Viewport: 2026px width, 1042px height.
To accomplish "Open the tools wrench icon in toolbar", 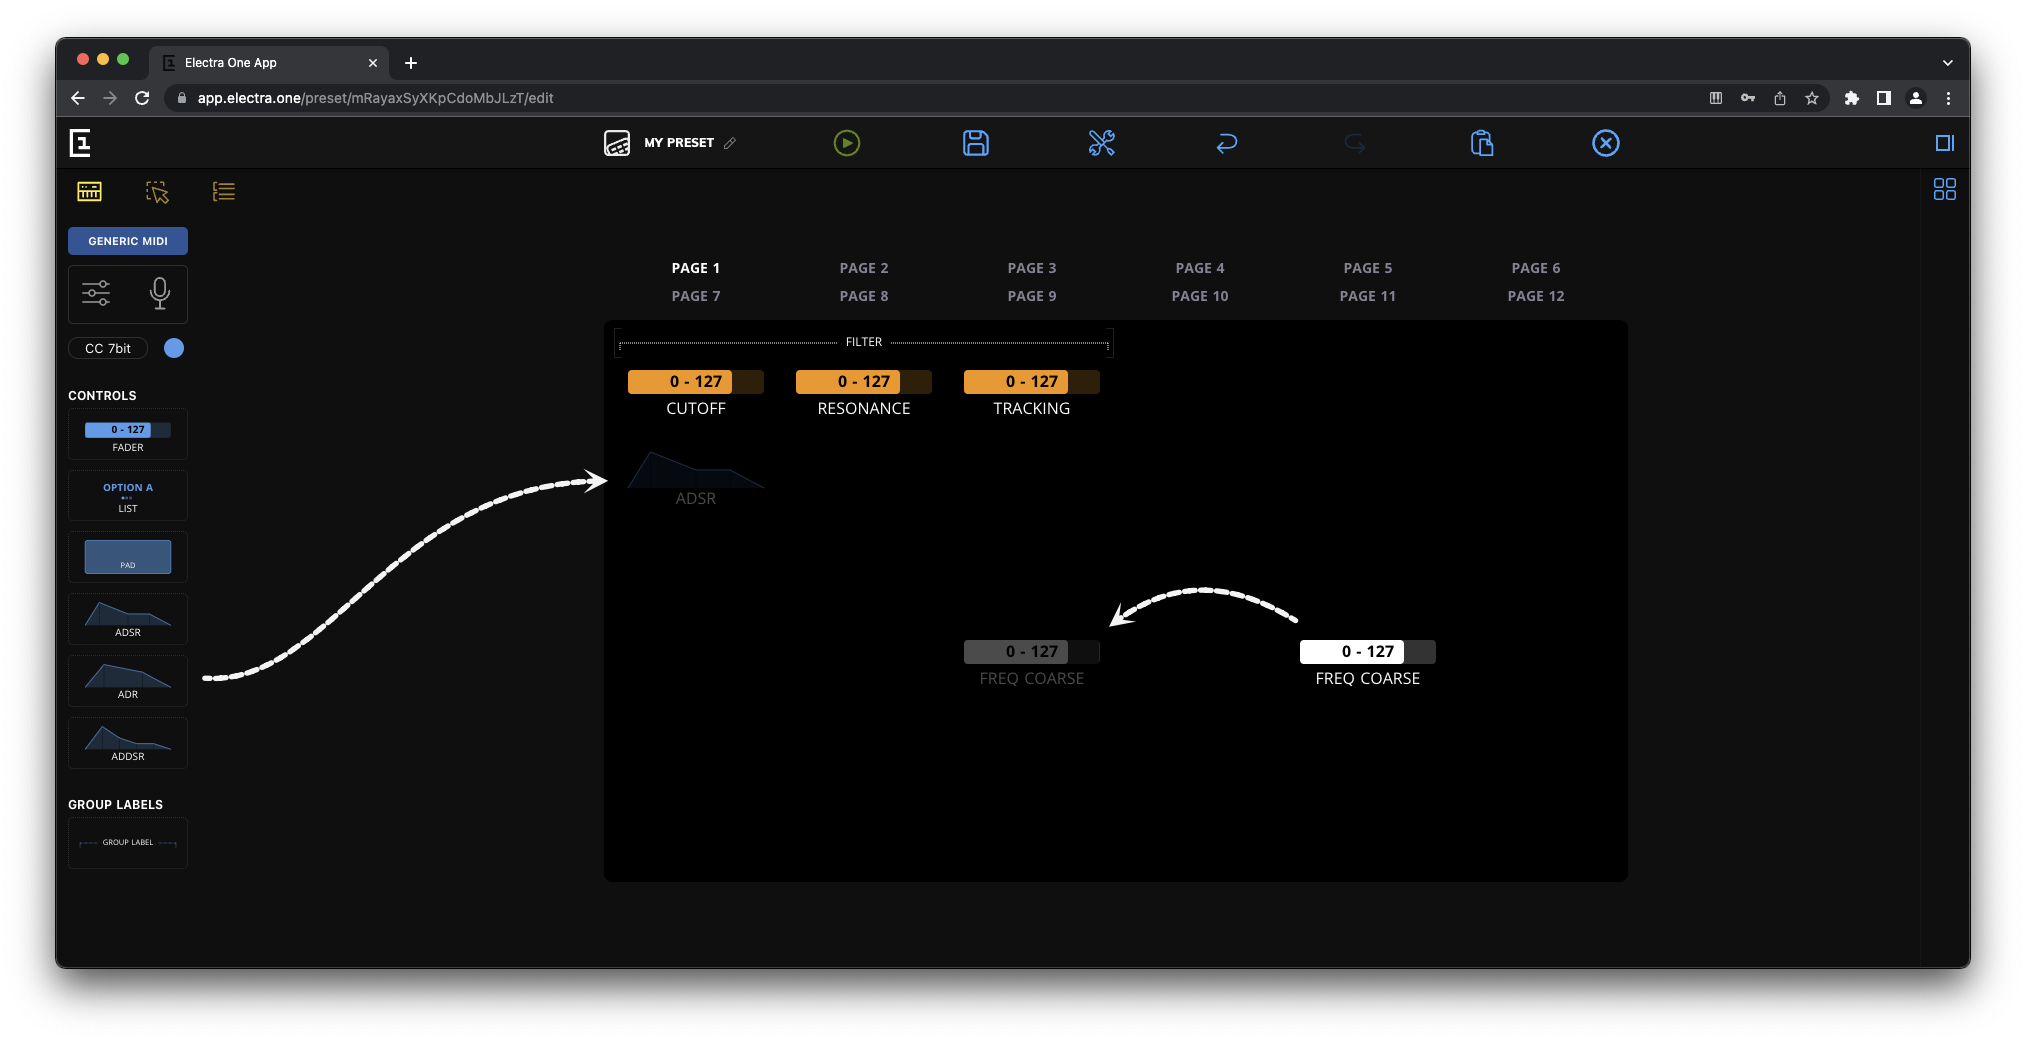I will 1101,143.
